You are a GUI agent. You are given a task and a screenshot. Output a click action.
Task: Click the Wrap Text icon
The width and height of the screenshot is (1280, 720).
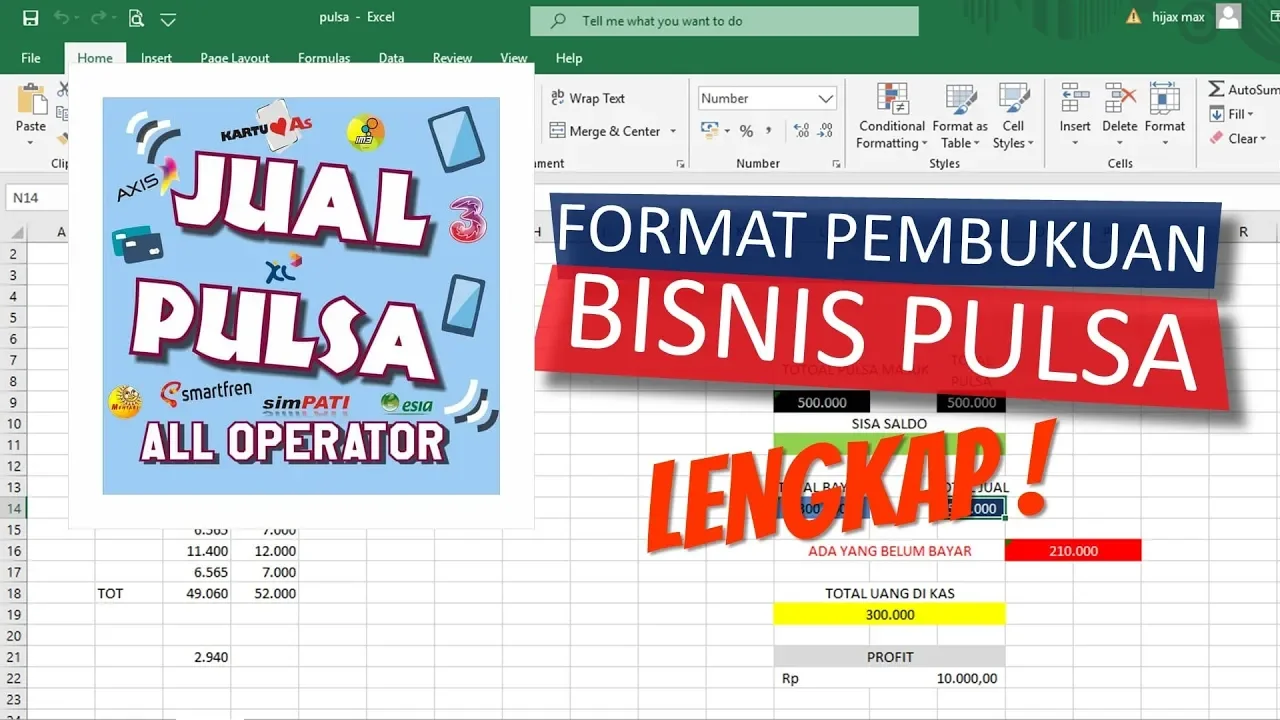click(557, 98)
